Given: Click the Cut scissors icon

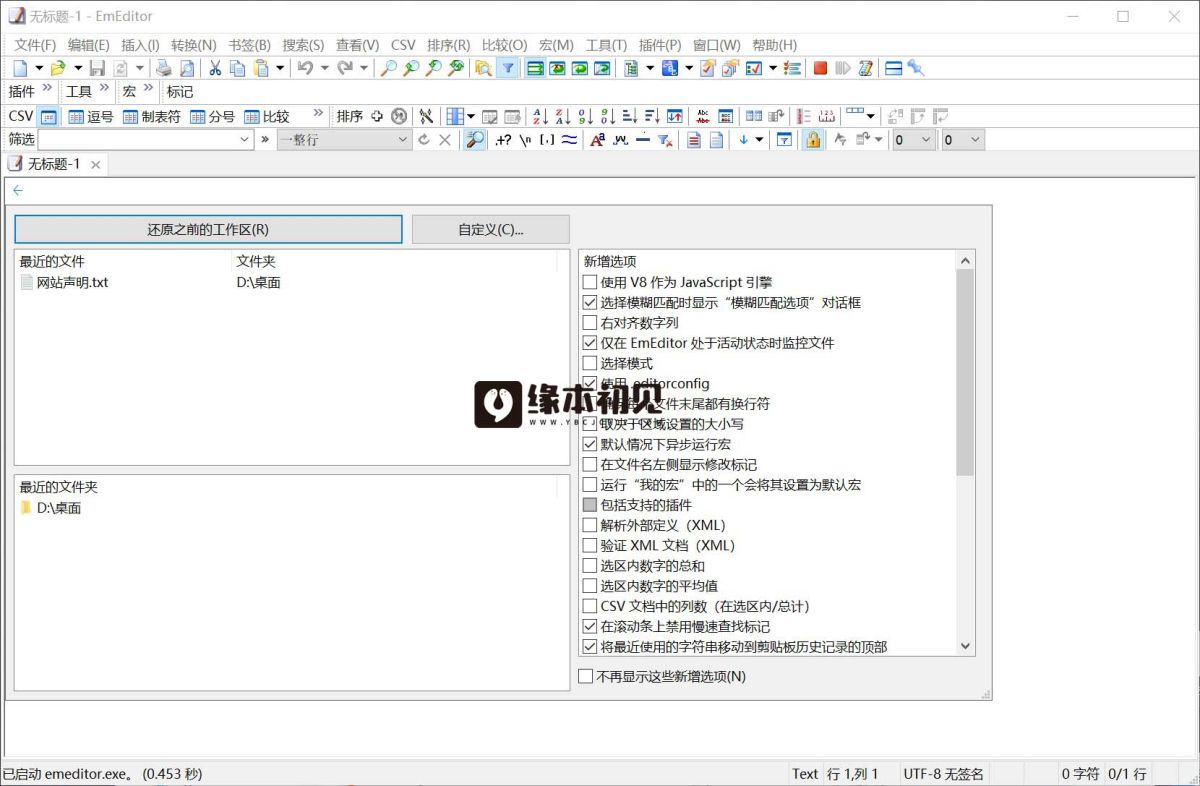Looking at the screenshot, I should 215,68.
